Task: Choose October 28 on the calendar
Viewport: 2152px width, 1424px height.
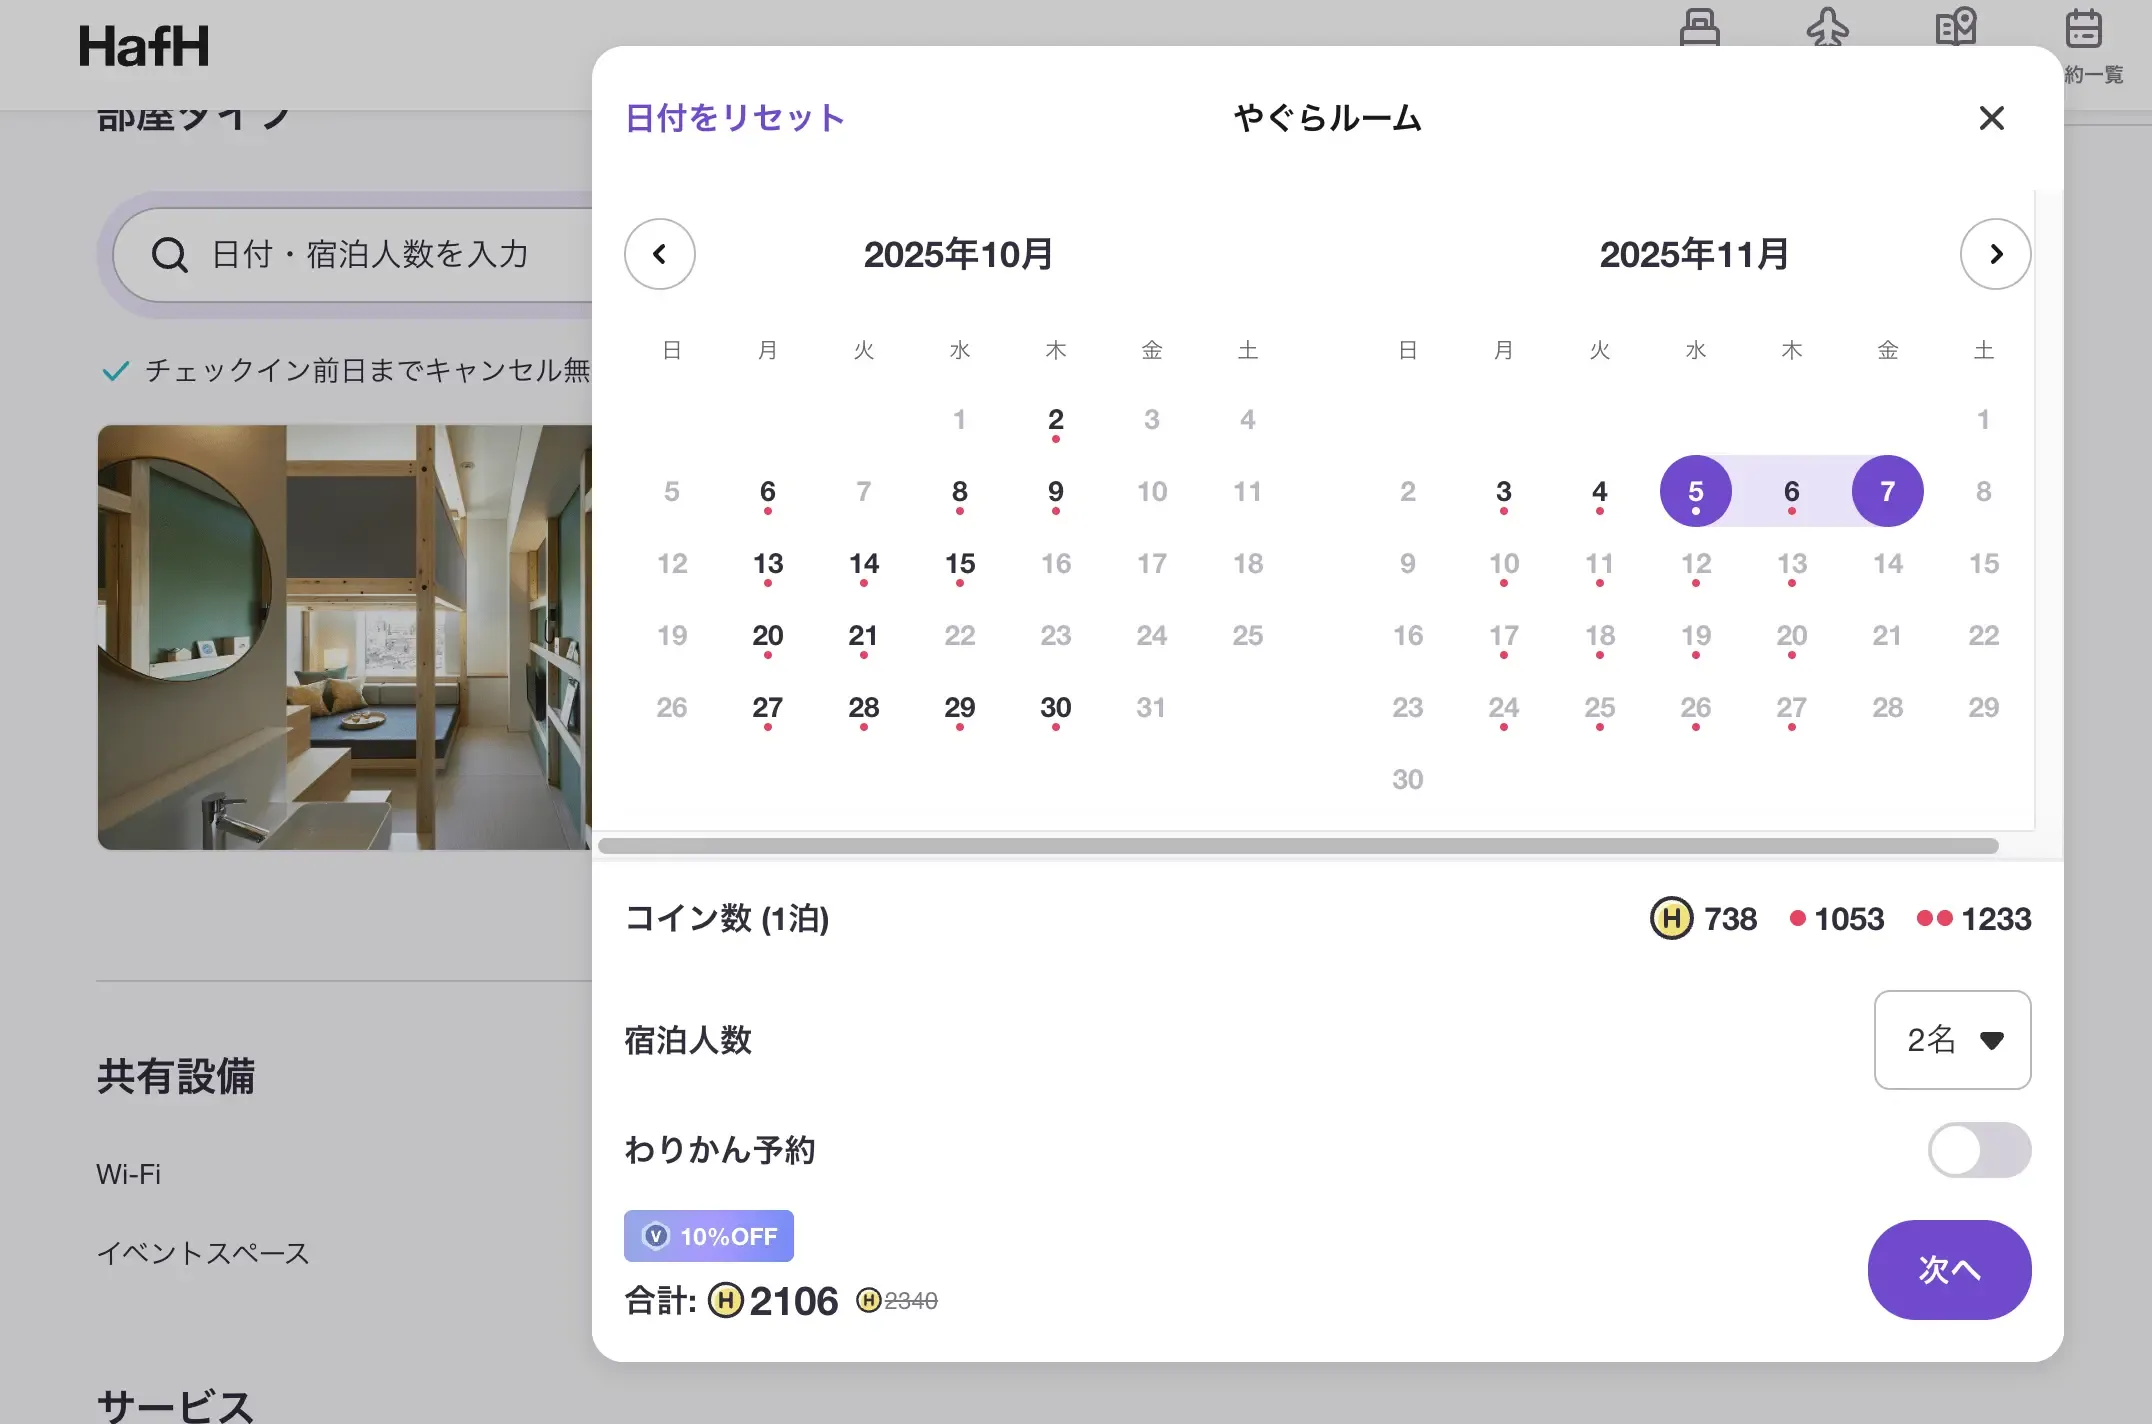Action: pyautogui.click(x=863, y=708)
